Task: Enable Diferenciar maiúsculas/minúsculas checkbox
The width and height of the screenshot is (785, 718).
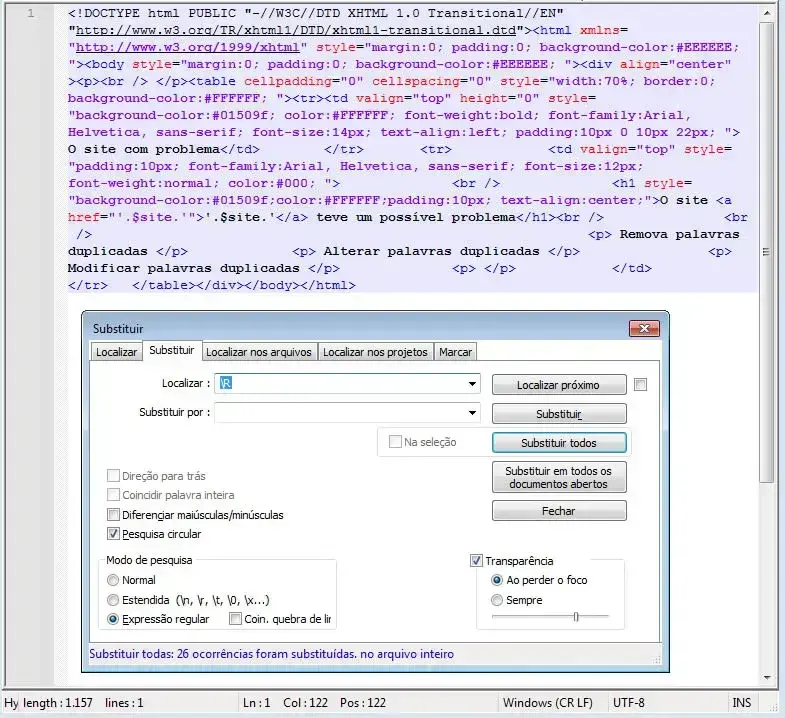Action: (x=113, y=515)
